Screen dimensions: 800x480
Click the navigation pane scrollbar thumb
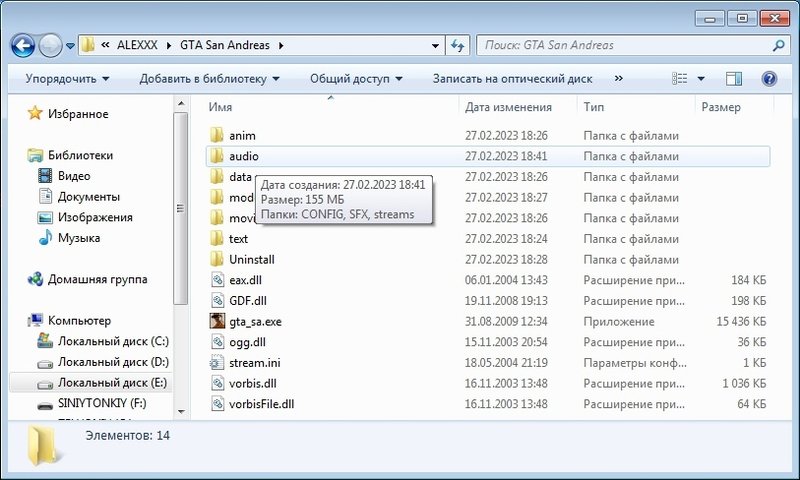181,208
